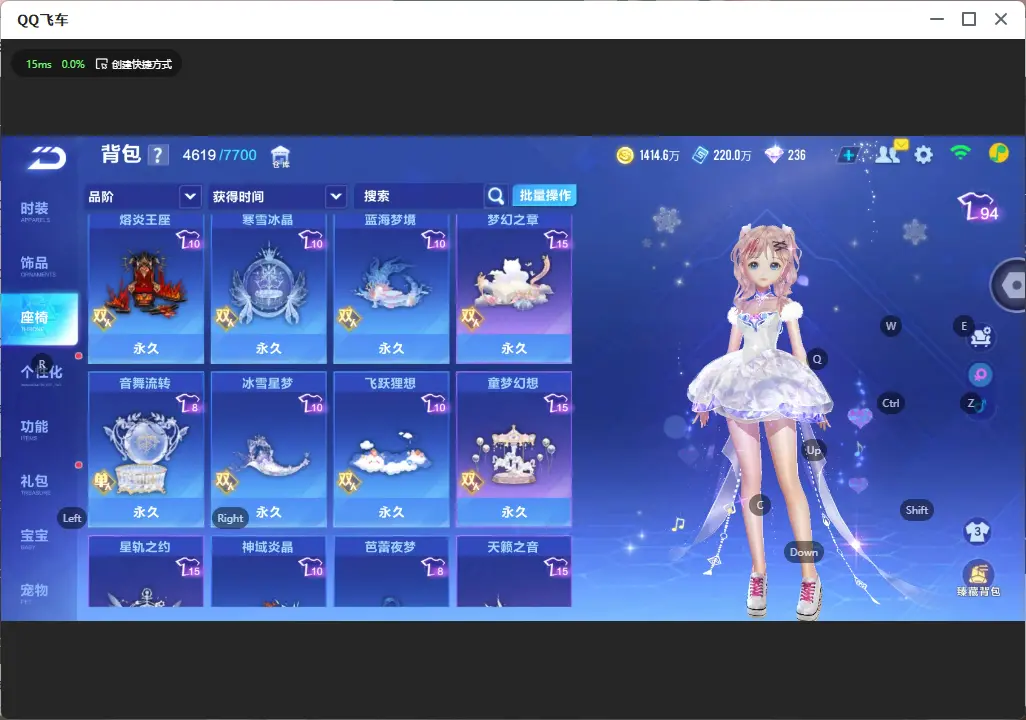Open the outfit score shirt icon 94
Image resolution: width=1026 pixels, height=720 pixels.
[978, 207]
